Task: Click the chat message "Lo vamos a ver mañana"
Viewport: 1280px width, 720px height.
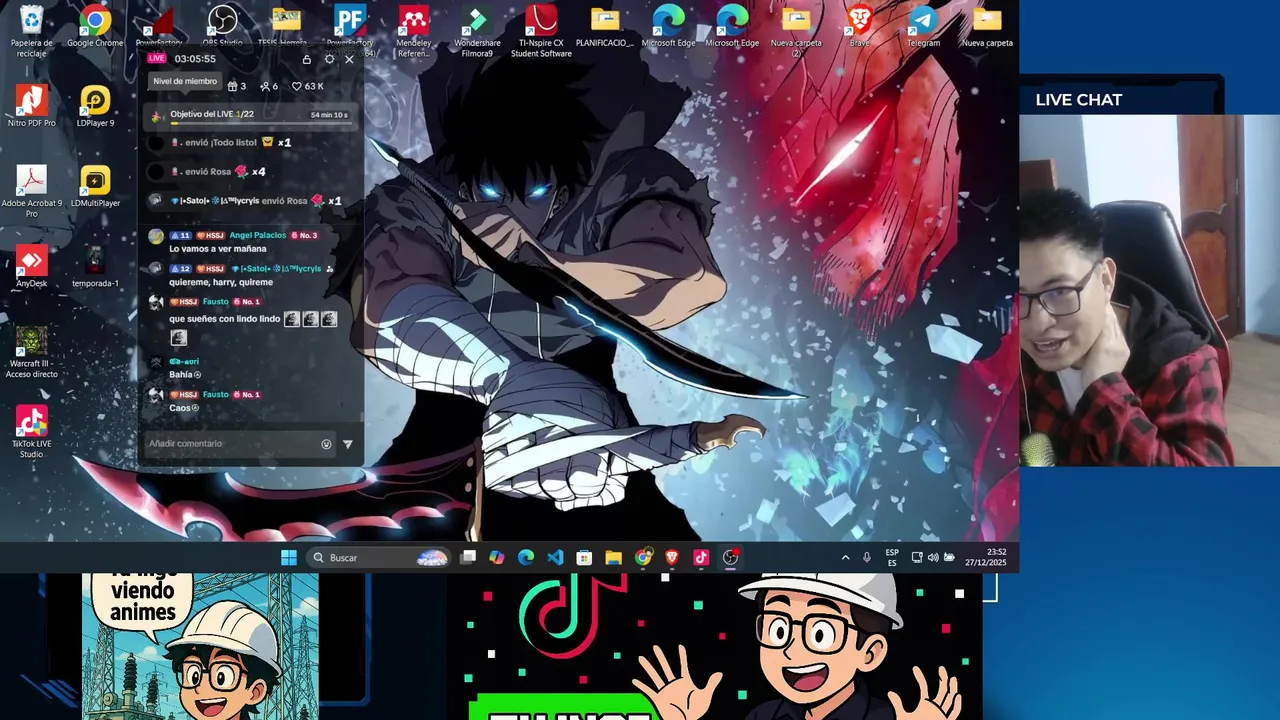Action: [218, 249]
